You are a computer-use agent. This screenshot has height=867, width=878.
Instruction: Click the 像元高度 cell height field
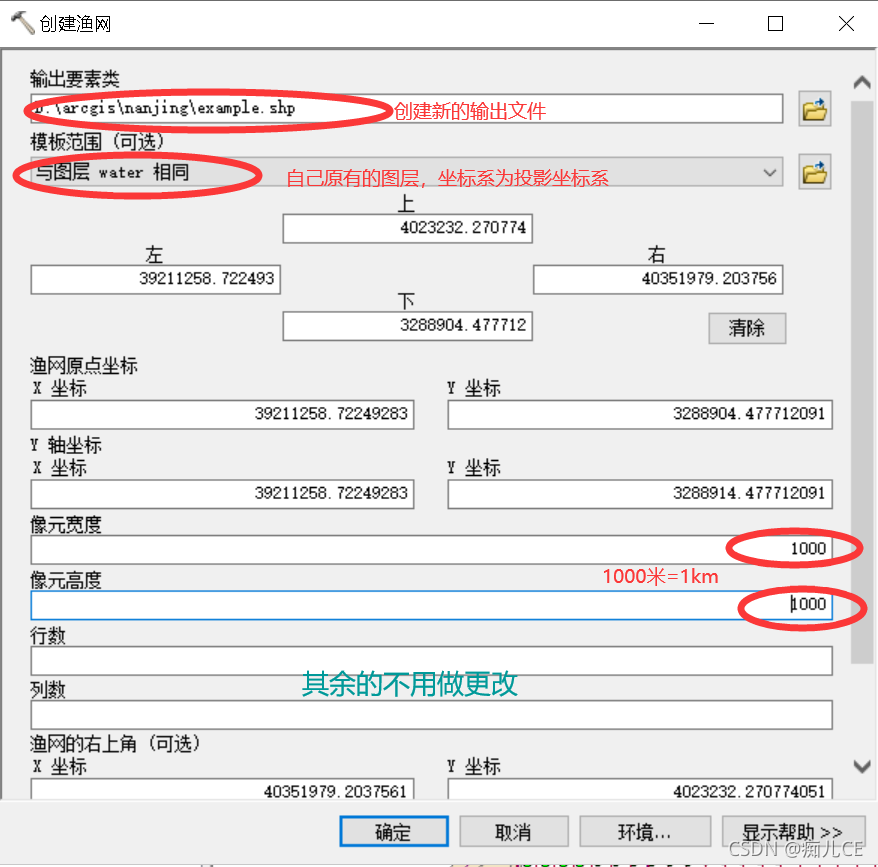click(432, 605)
